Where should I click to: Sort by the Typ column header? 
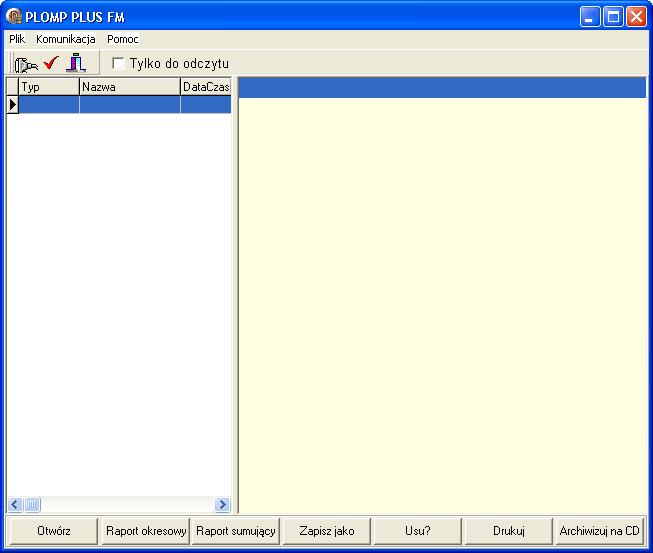49,87
